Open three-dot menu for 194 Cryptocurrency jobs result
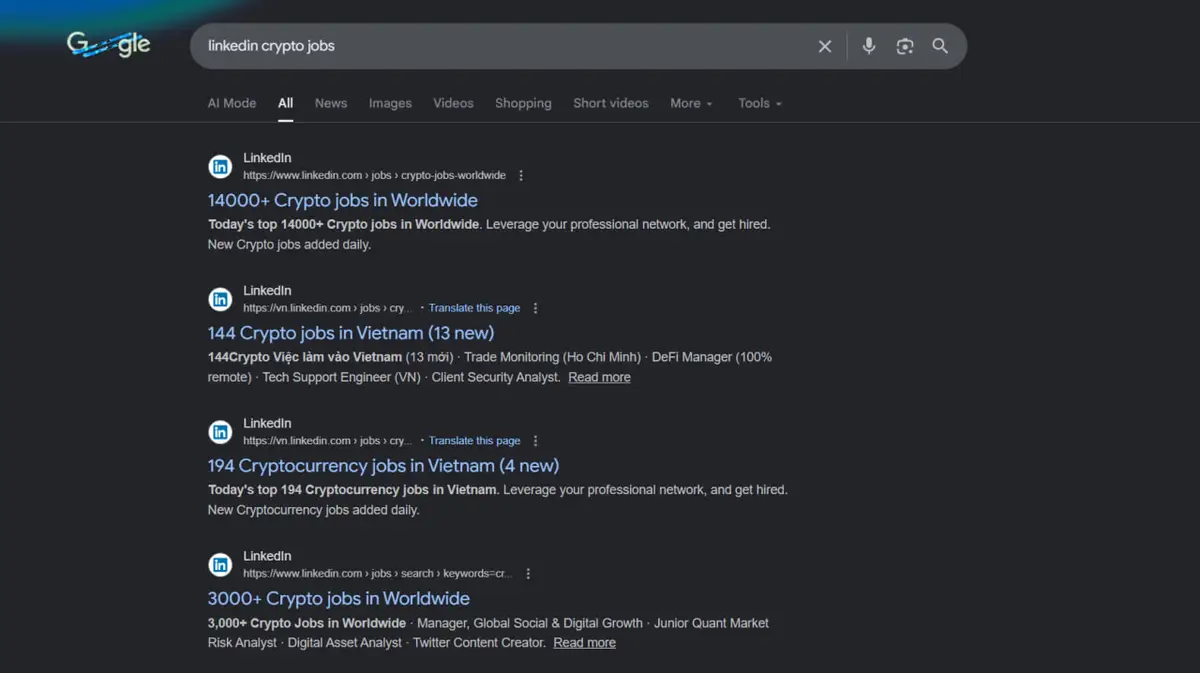 536,441
